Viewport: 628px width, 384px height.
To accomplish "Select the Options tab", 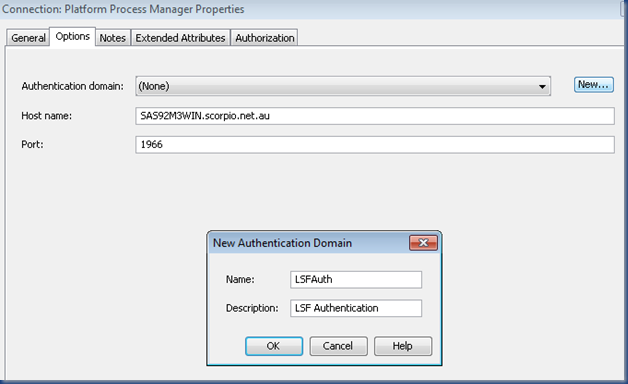I will (72, 36).
